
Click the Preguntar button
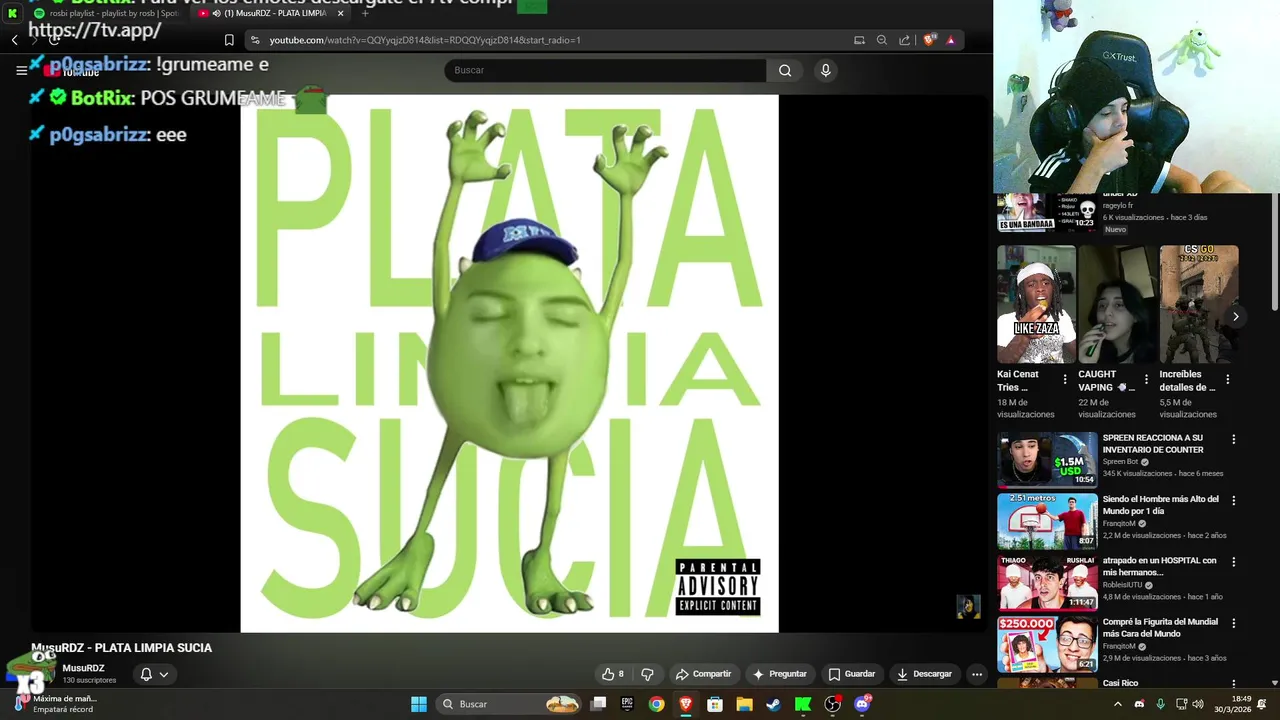point(779,674)
